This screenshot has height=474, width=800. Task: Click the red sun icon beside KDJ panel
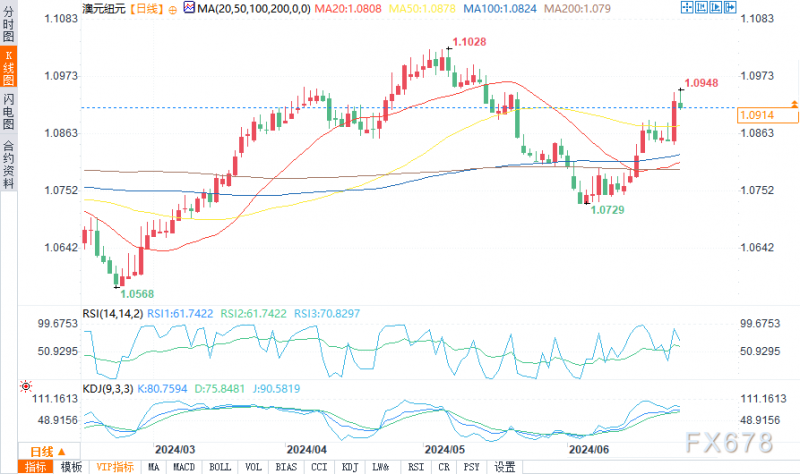coord(26,386)
